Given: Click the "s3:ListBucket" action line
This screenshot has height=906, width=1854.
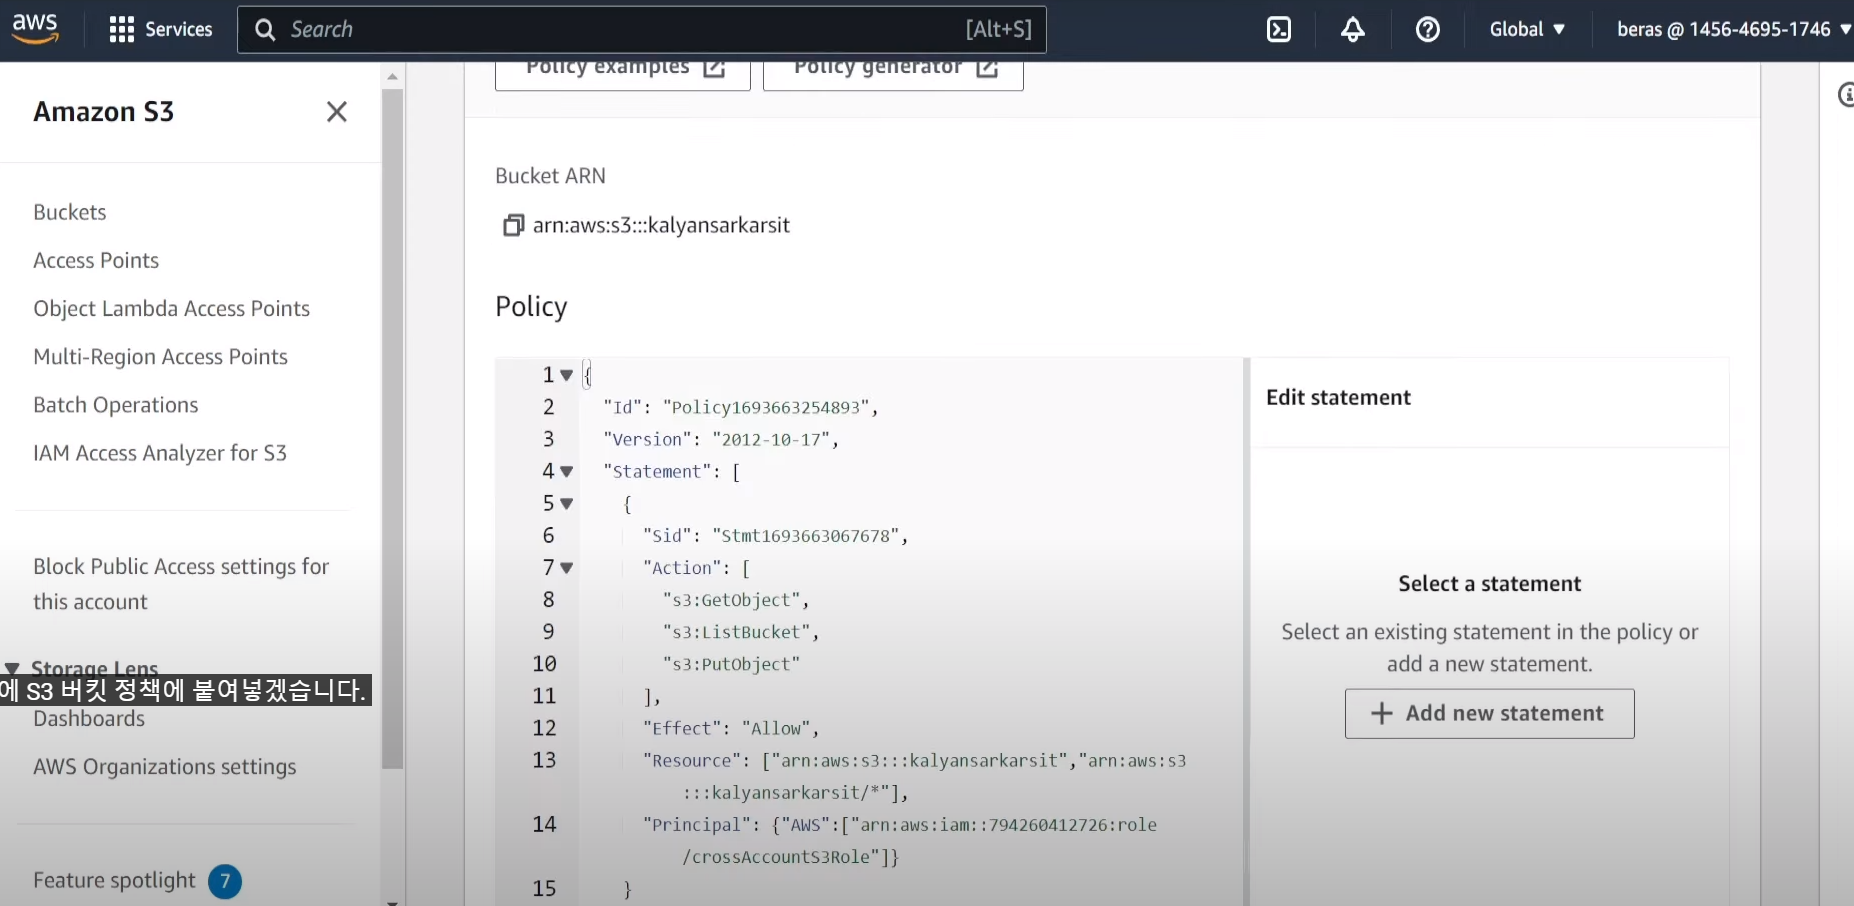Looking at the screenshot, I should (x=741, y=631).
